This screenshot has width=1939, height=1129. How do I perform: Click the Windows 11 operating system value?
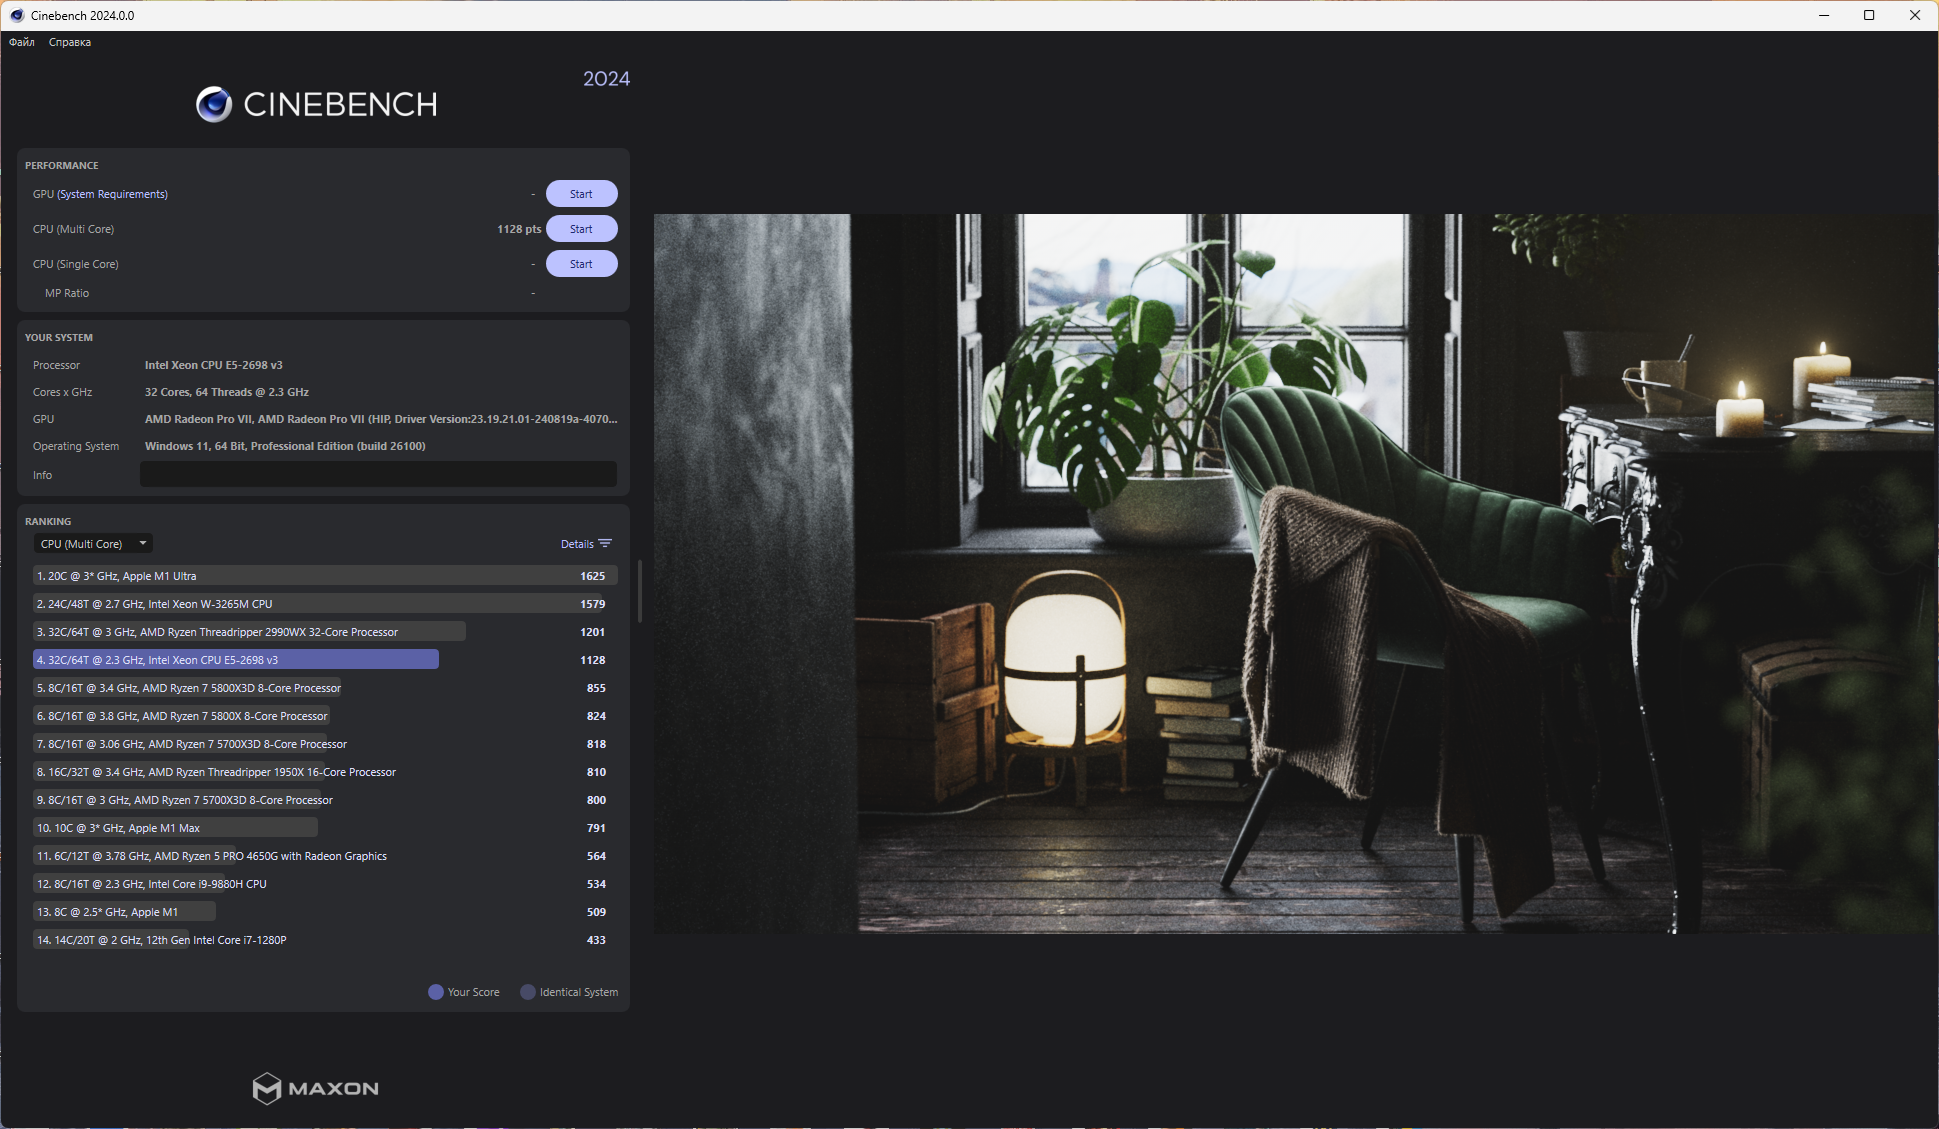pos(285,446)
